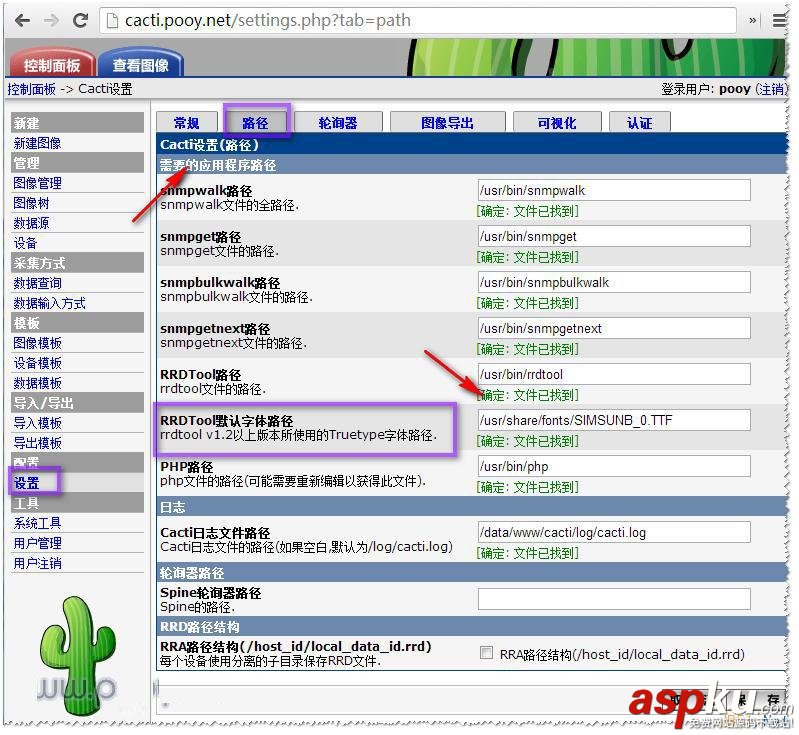Open the 查看图像 top tab
This screenshot has width=799, height=735.
pos(141,65)
